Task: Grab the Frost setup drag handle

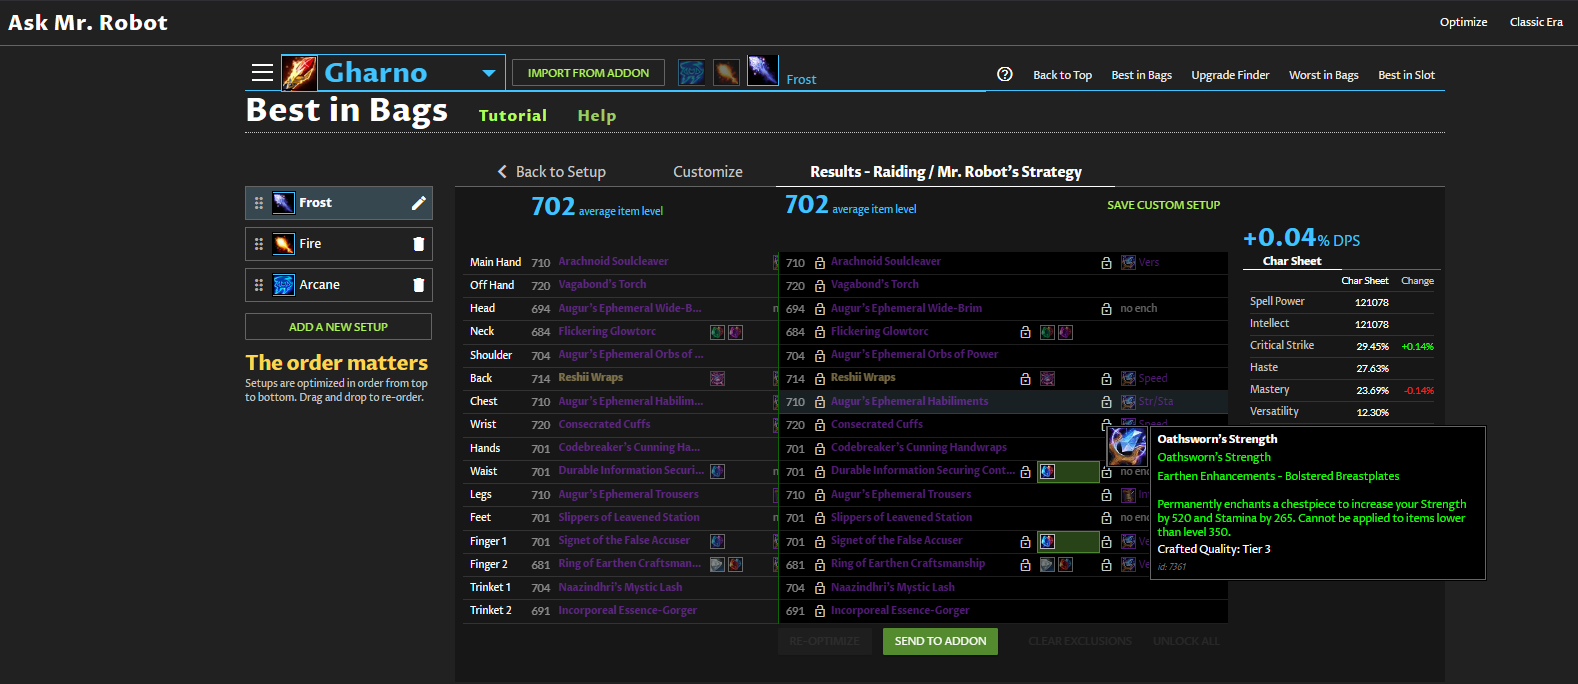Action: (x=259, y=203)
